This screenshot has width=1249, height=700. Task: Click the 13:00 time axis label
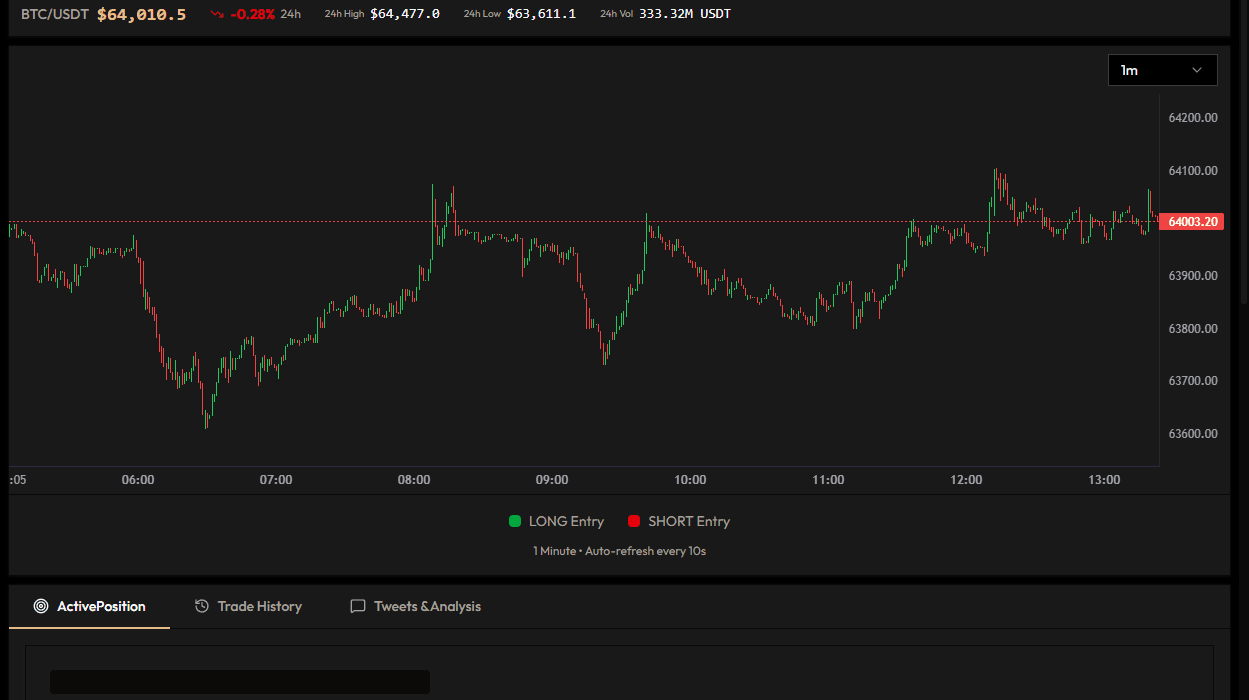click(x=1104, y=480)
